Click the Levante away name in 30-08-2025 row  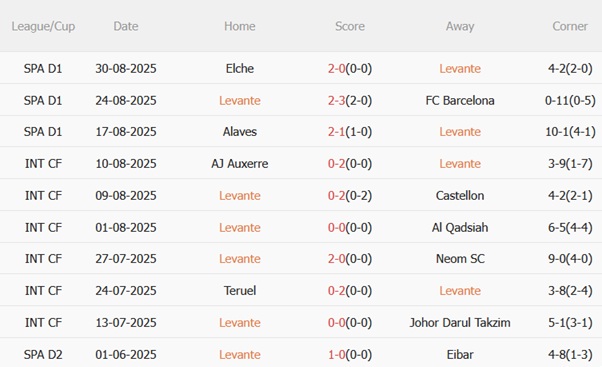(460, 69)
